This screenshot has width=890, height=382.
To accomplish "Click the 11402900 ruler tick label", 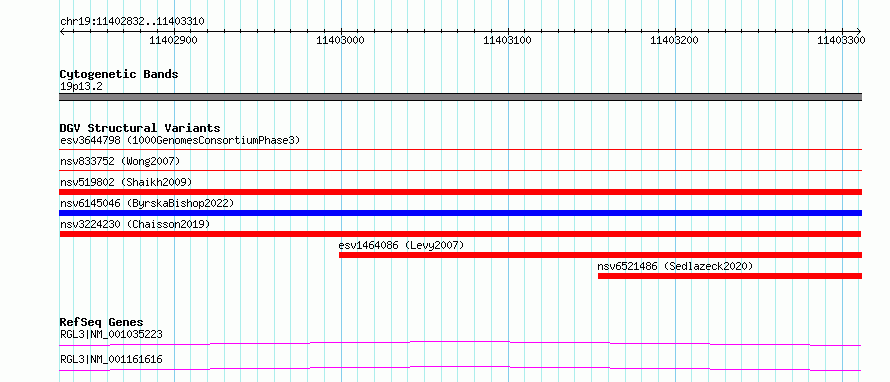I will point(173,40).
